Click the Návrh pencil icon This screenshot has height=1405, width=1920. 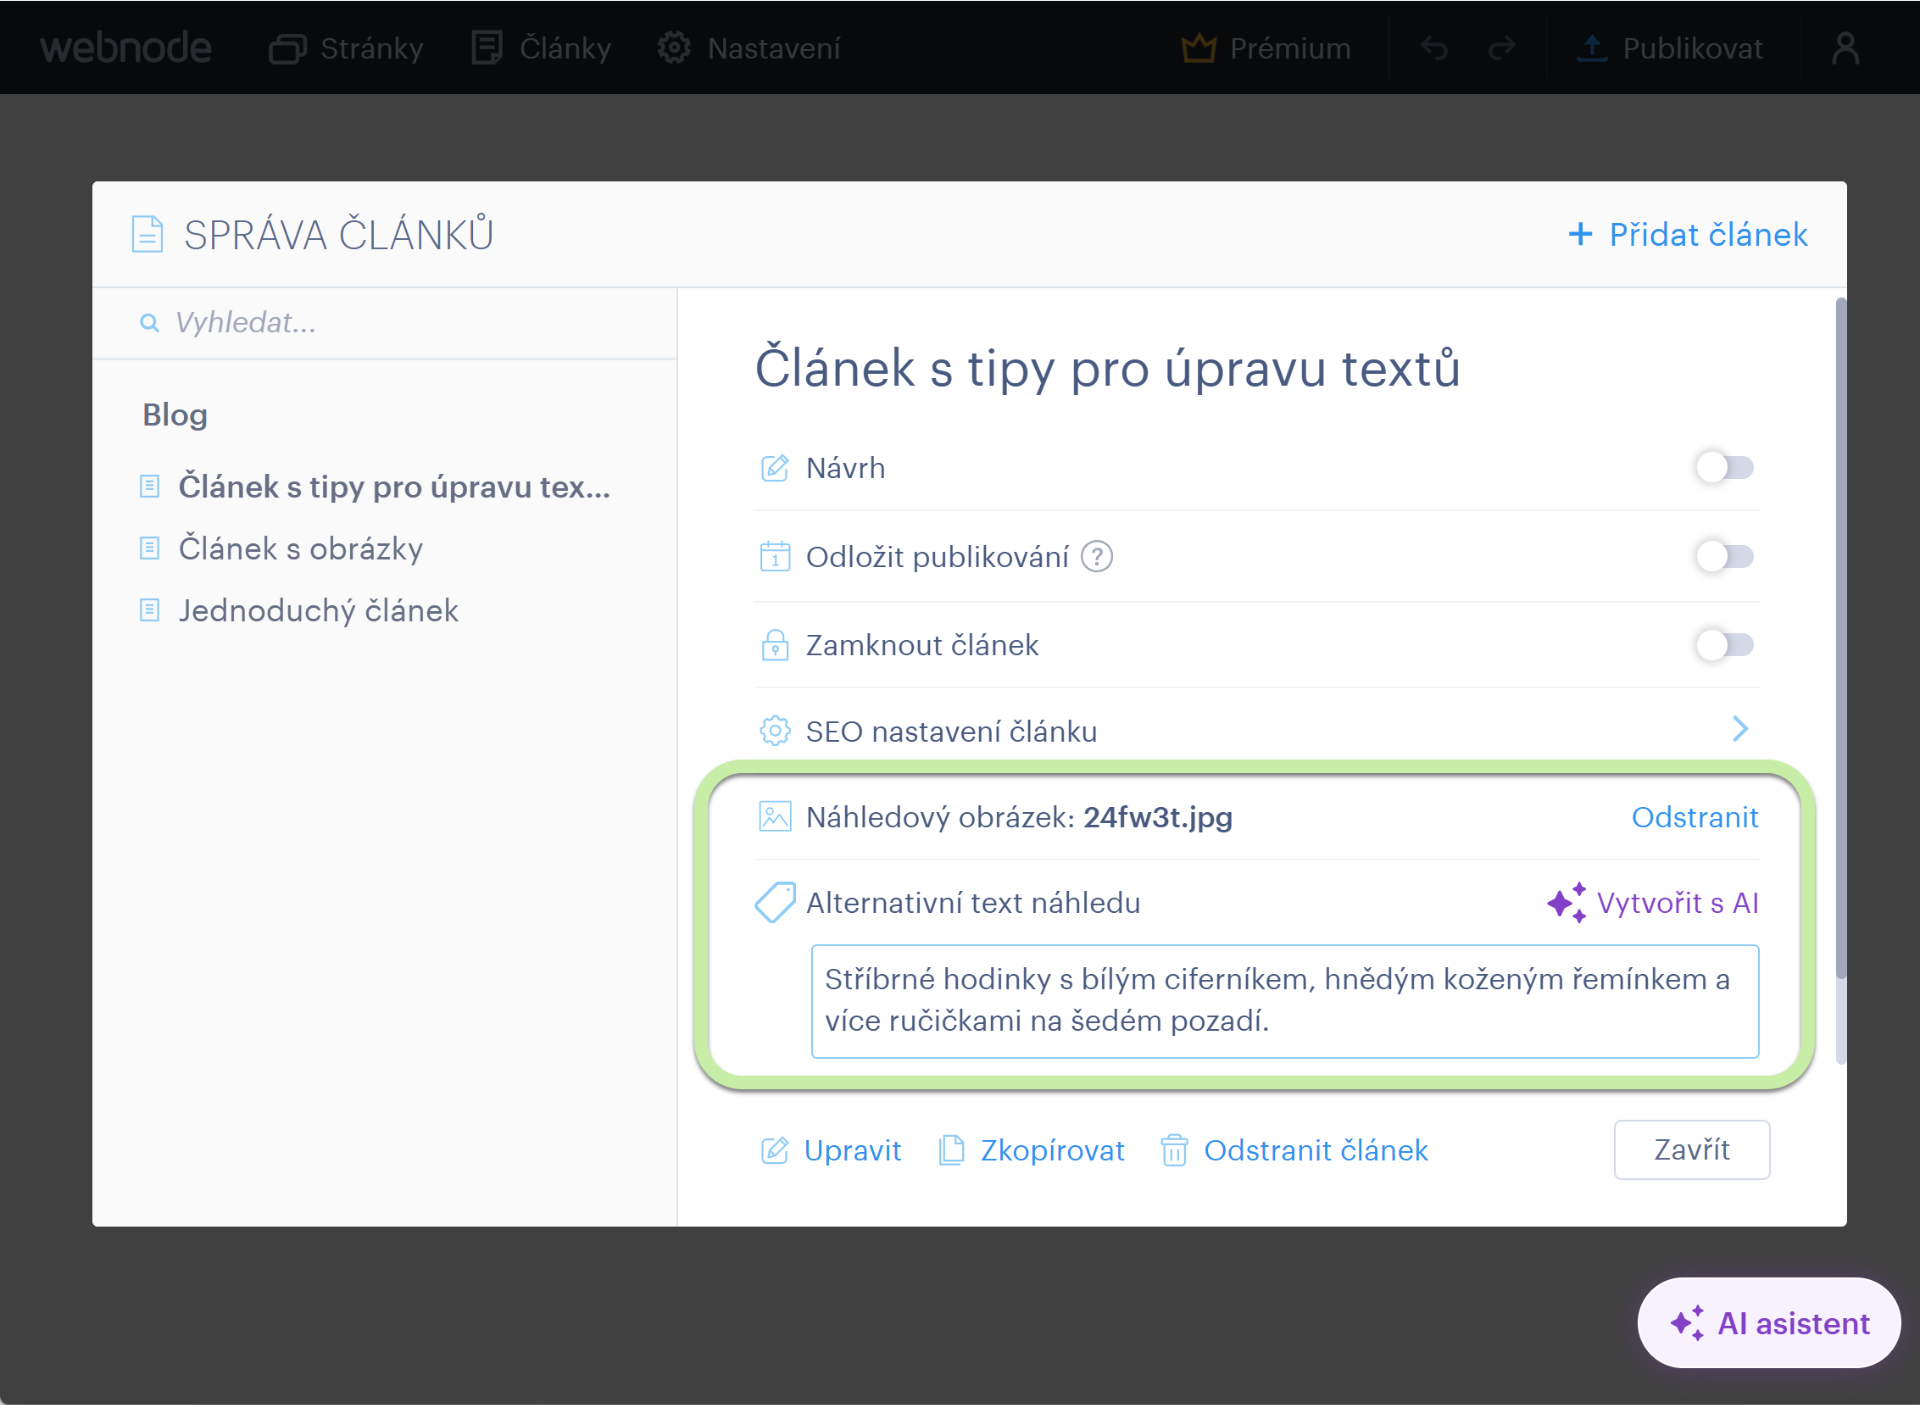[x=775, y=468]
